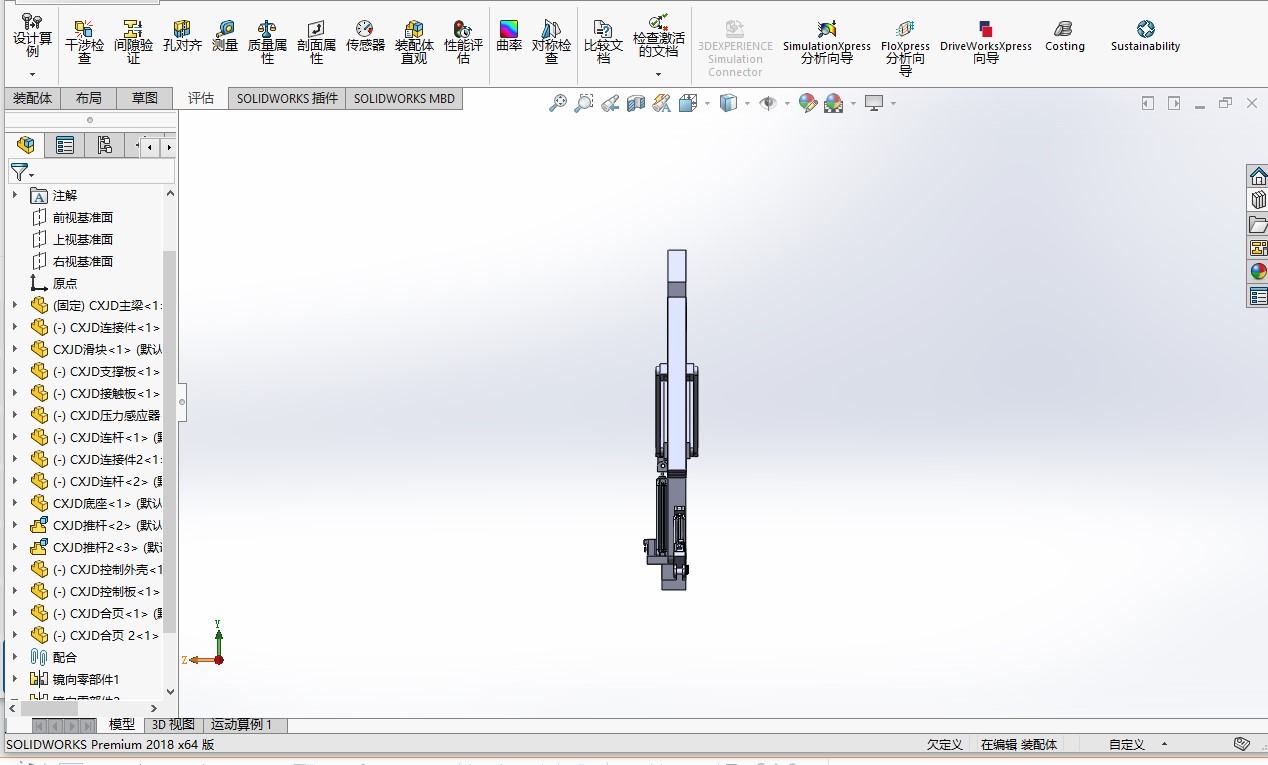Toggle Section View icon
The height and width of the screenshot is (765, 1268).
pyautogui.click(x=636, y=103)
